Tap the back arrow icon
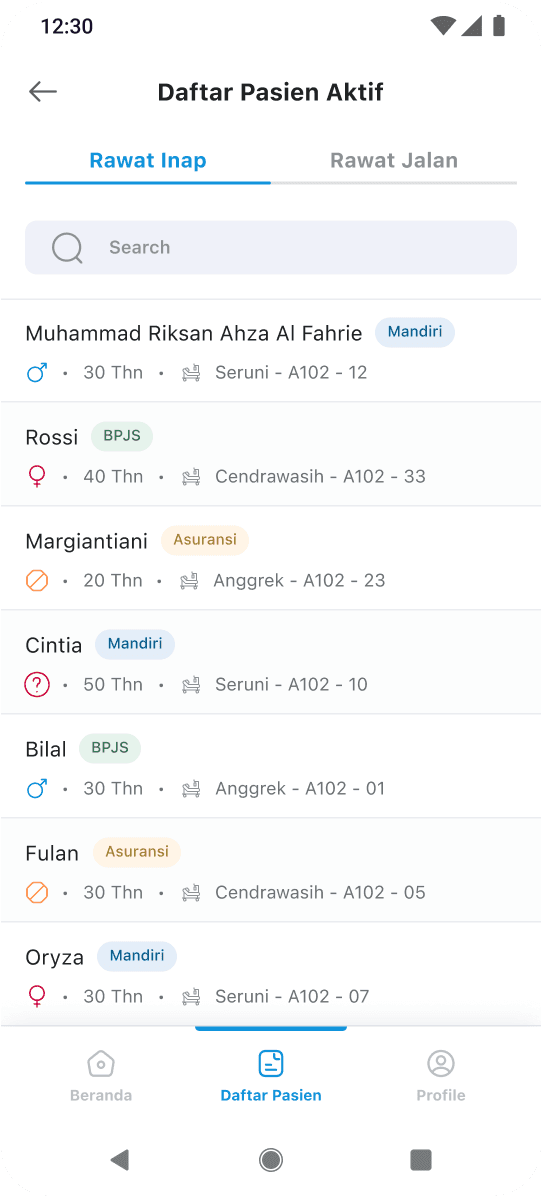 click(43, 92)
